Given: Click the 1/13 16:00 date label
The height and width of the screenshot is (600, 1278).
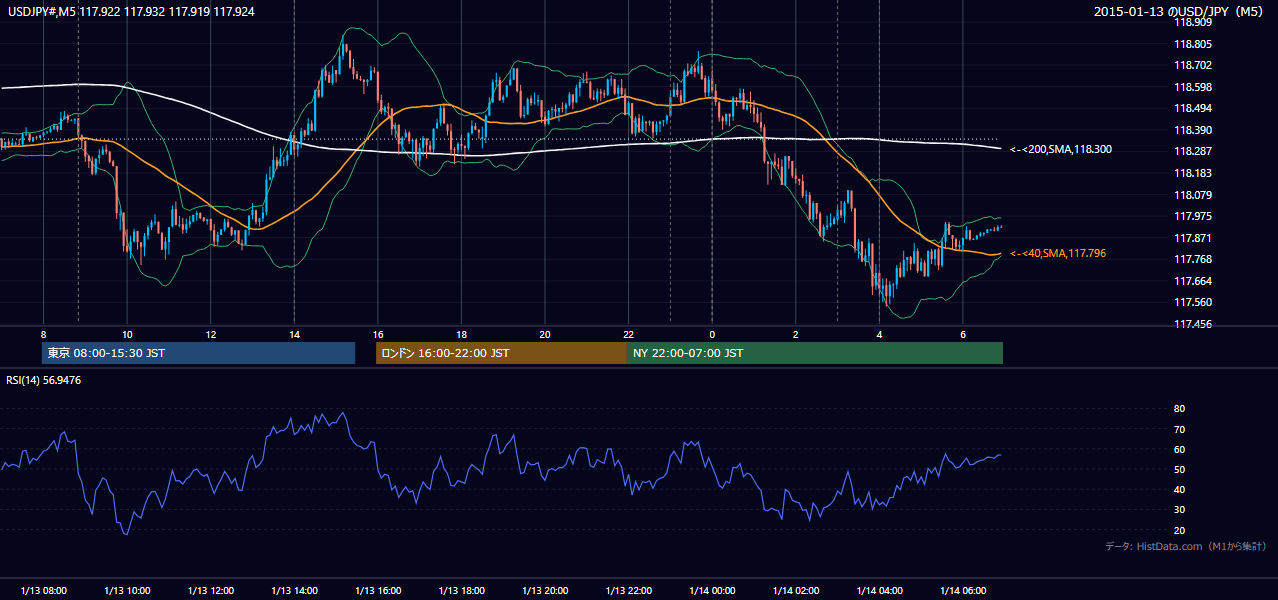Looking at the screenshot, I should pyautogui.click(x=377, y=590).
